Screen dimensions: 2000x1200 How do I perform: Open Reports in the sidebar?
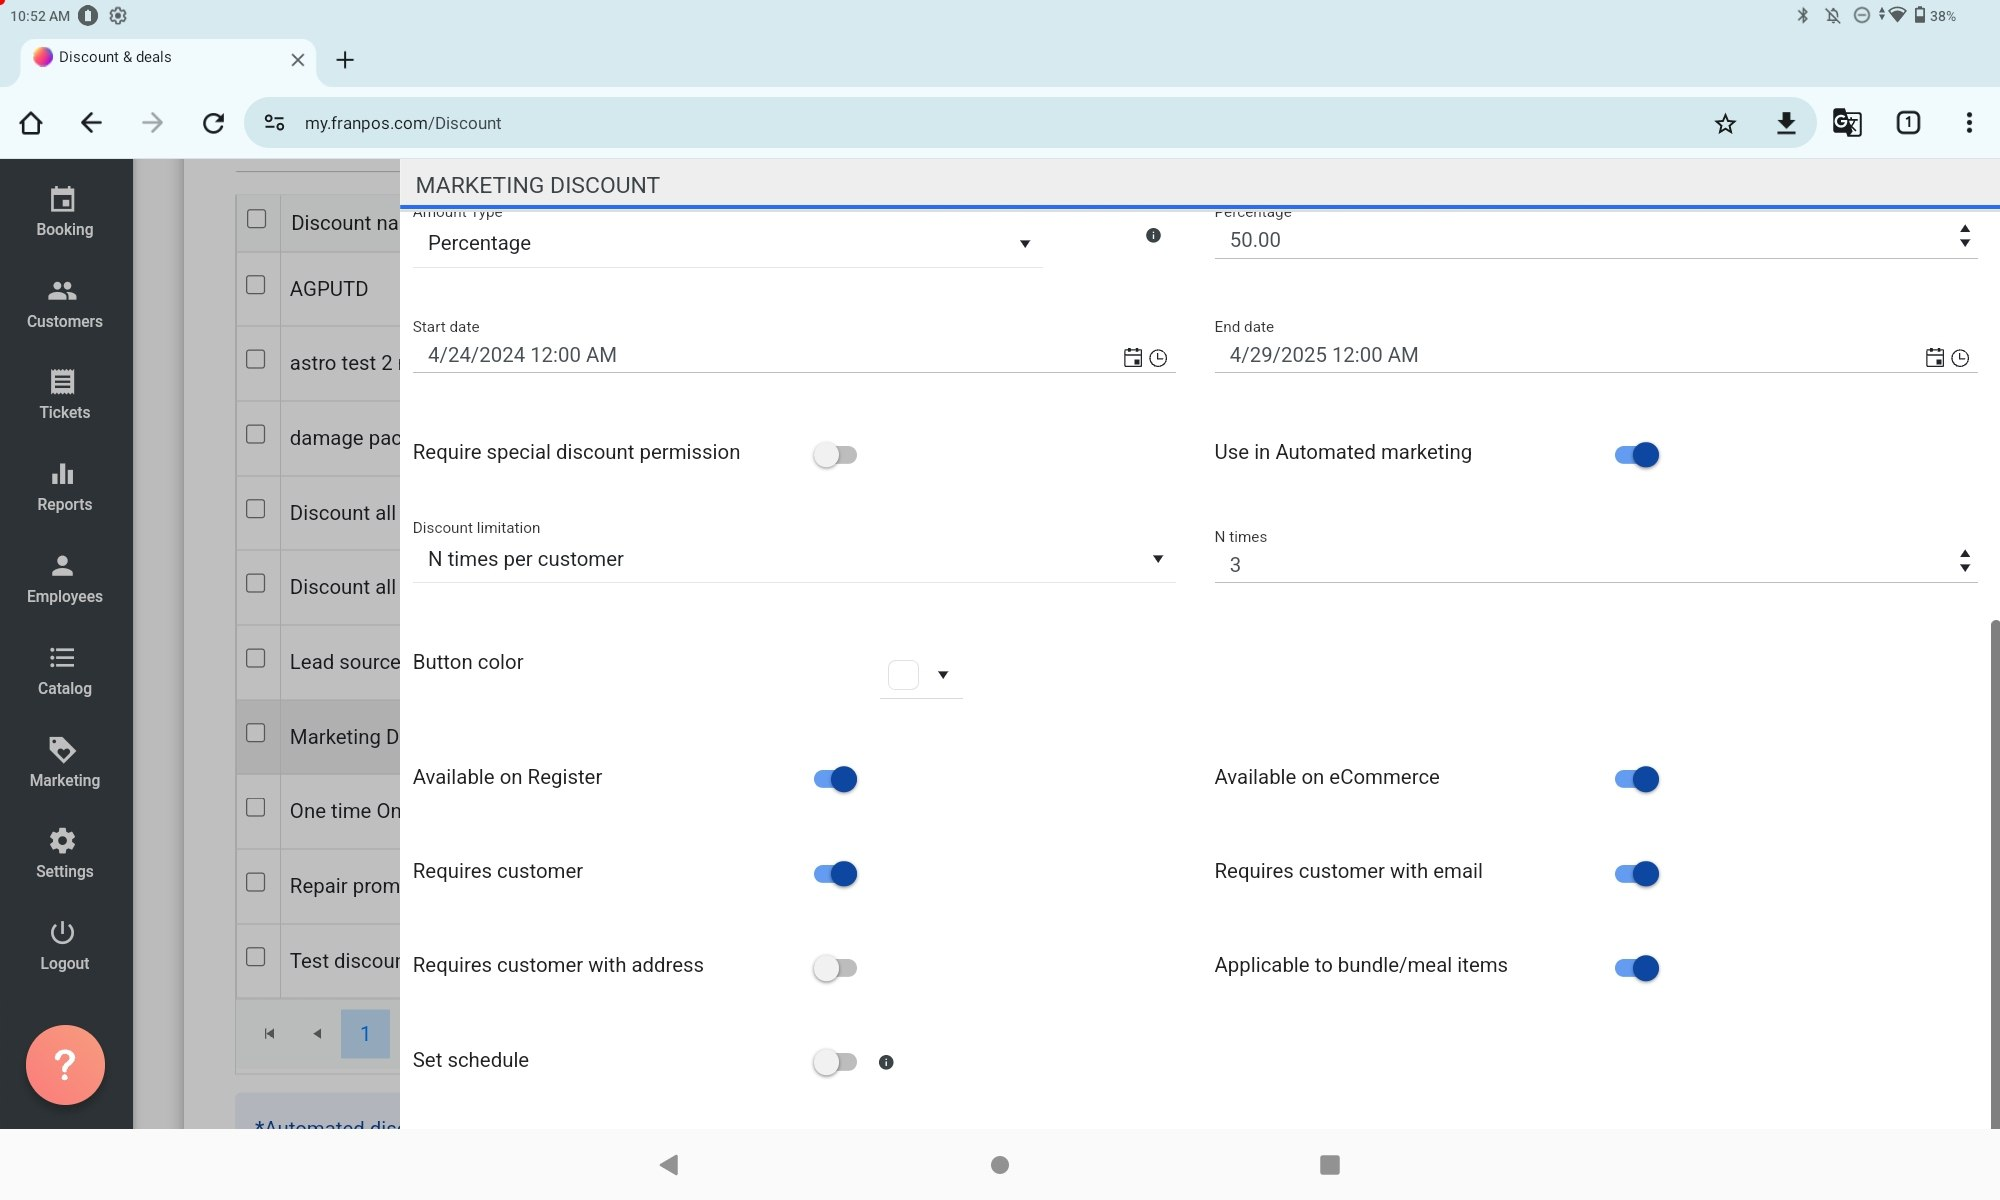coord(65,488)
